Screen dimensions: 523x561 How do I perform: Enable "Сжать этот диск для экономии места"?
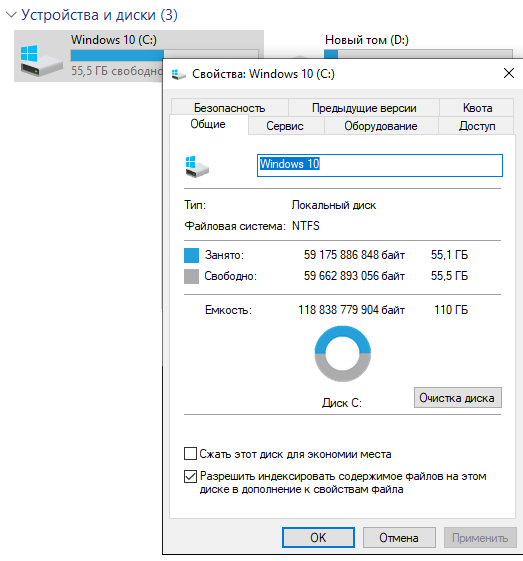click(x=190, y=453)
